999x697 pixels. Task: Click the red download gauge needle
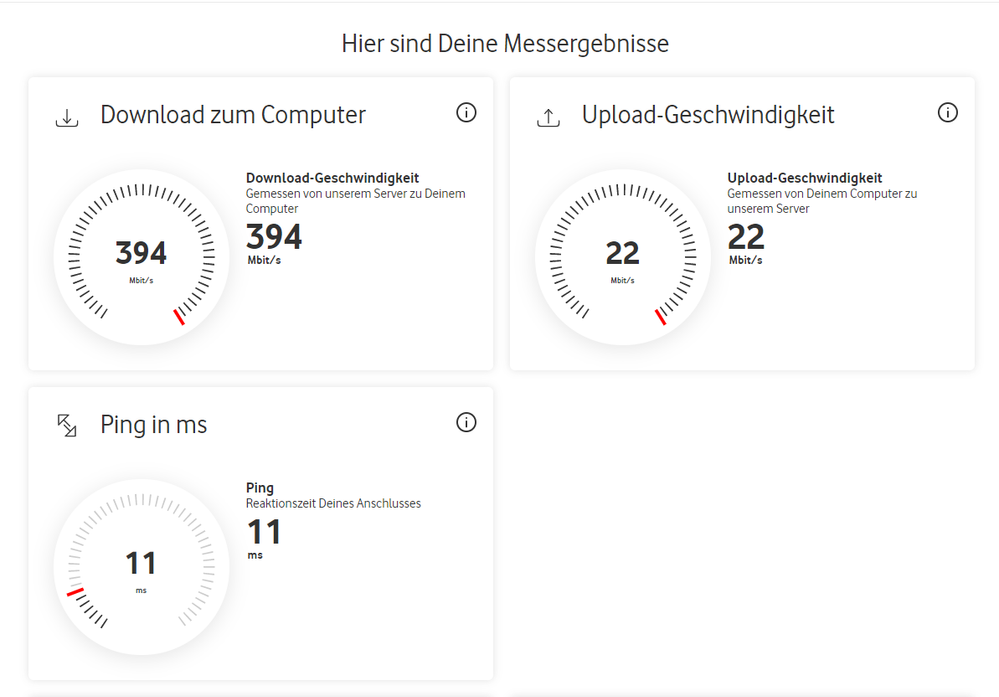180,316
